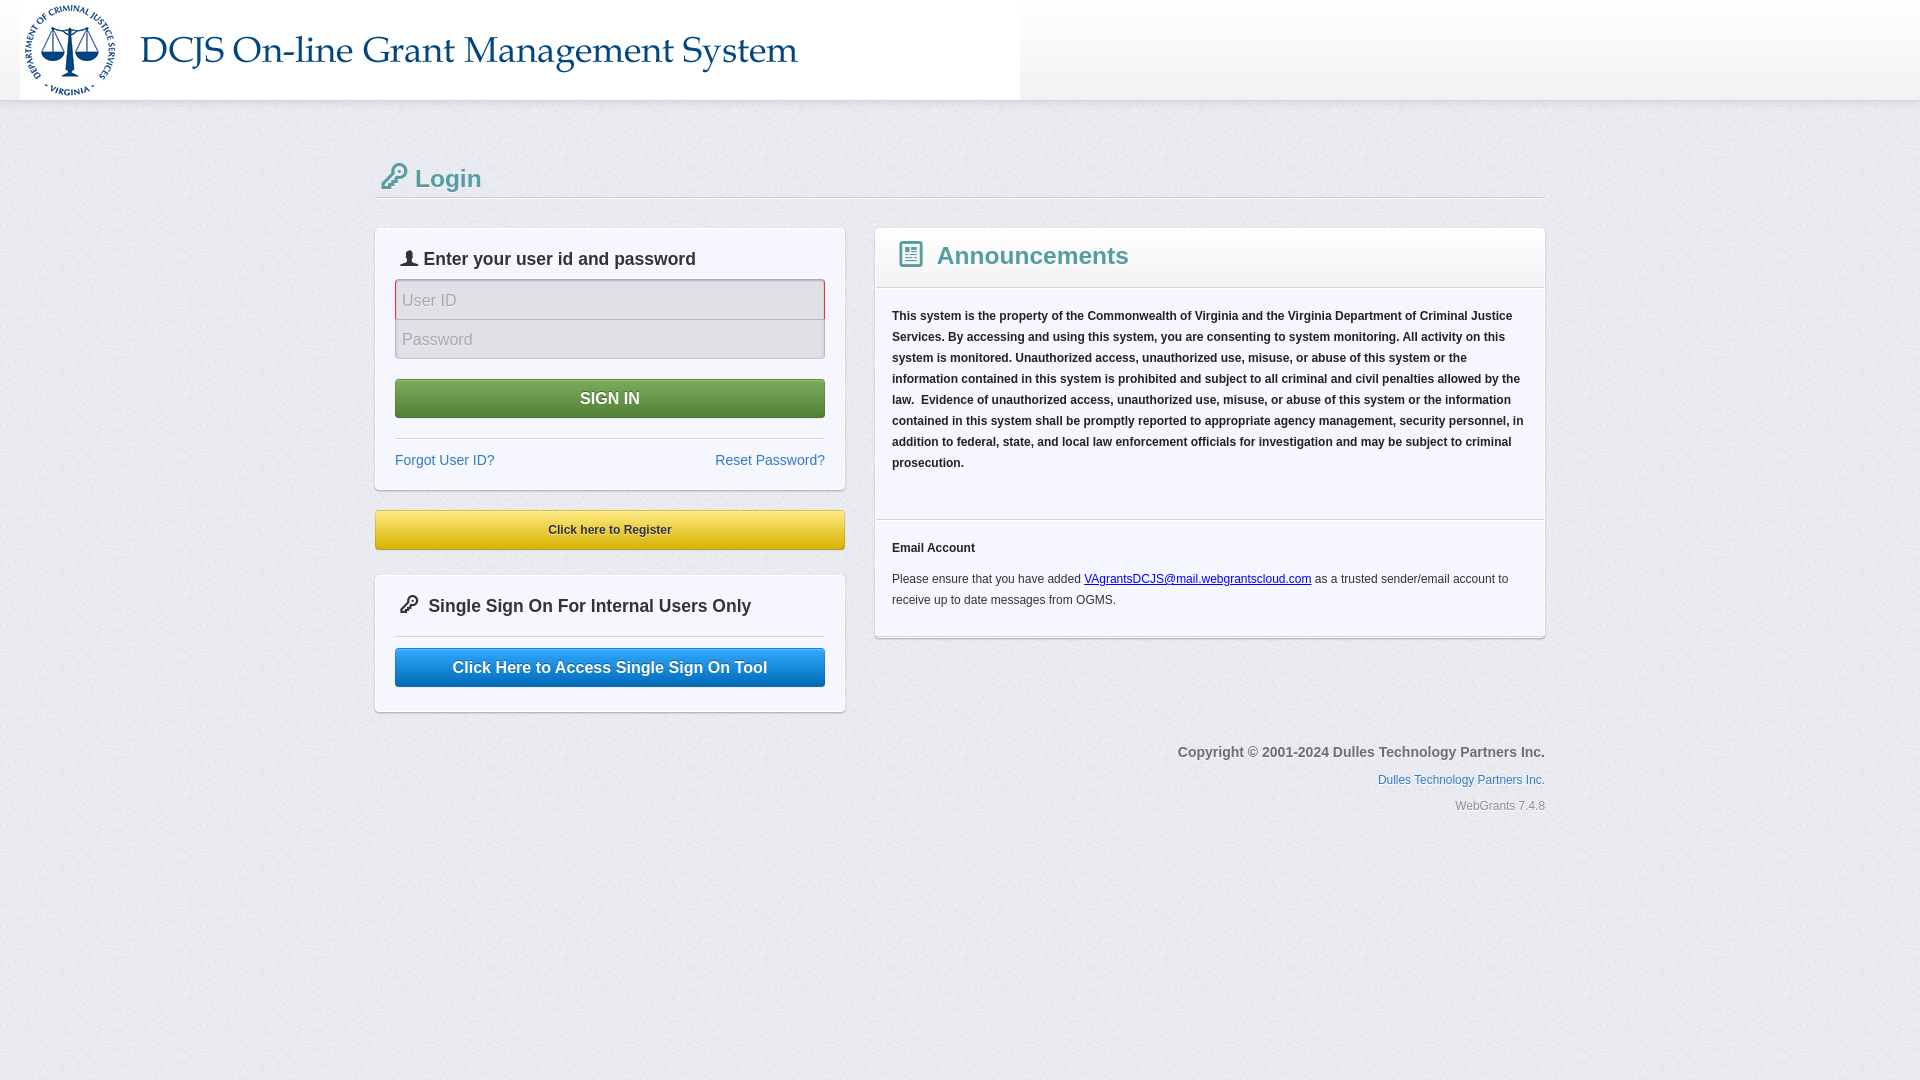Open the Forgot User ID? link
The height and width of the screenshot is (1080, 1920).
coord(444,460)
